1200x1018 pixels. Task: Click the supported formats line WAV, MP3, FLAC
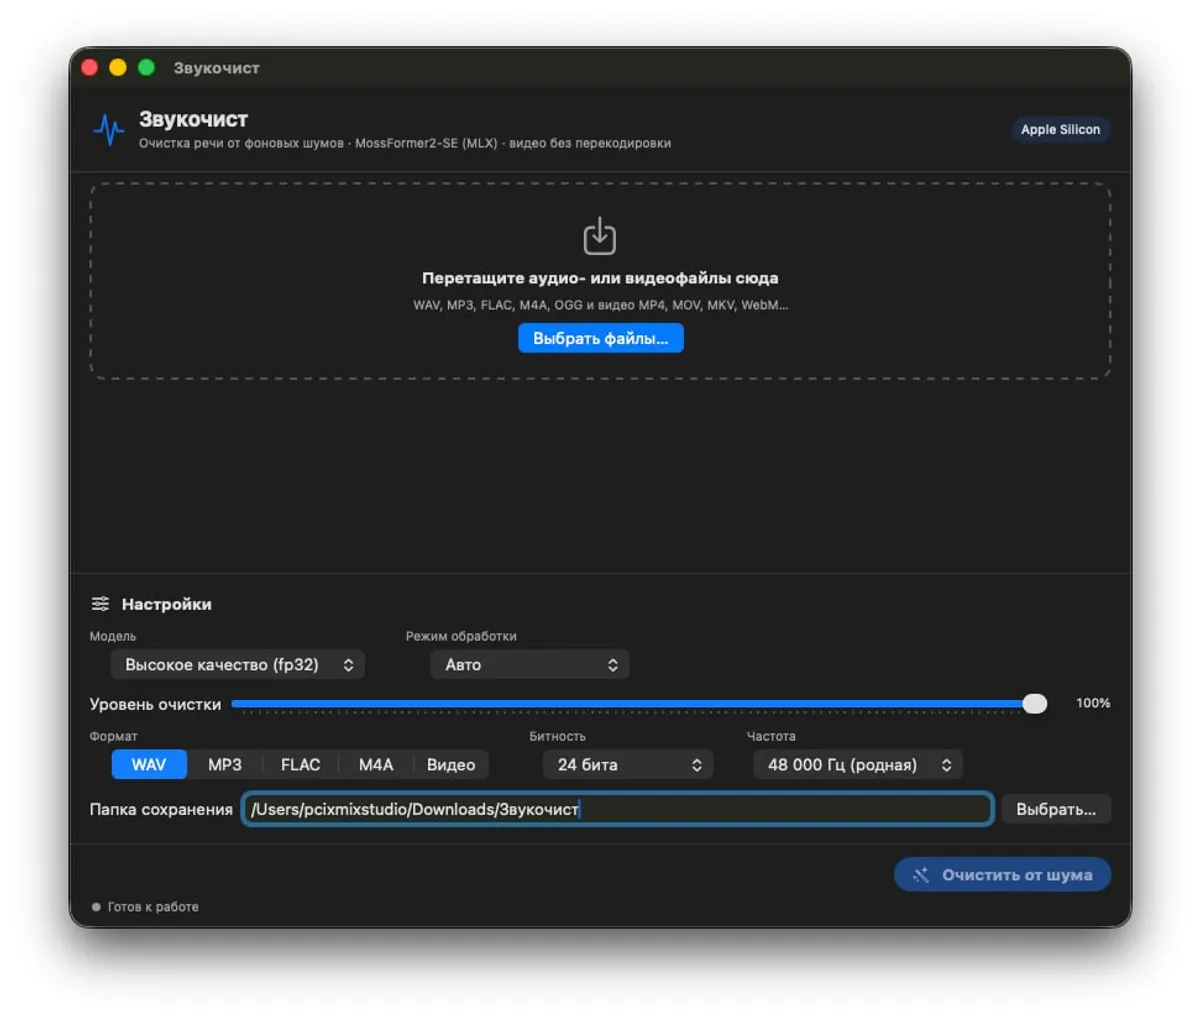[601, 305]
